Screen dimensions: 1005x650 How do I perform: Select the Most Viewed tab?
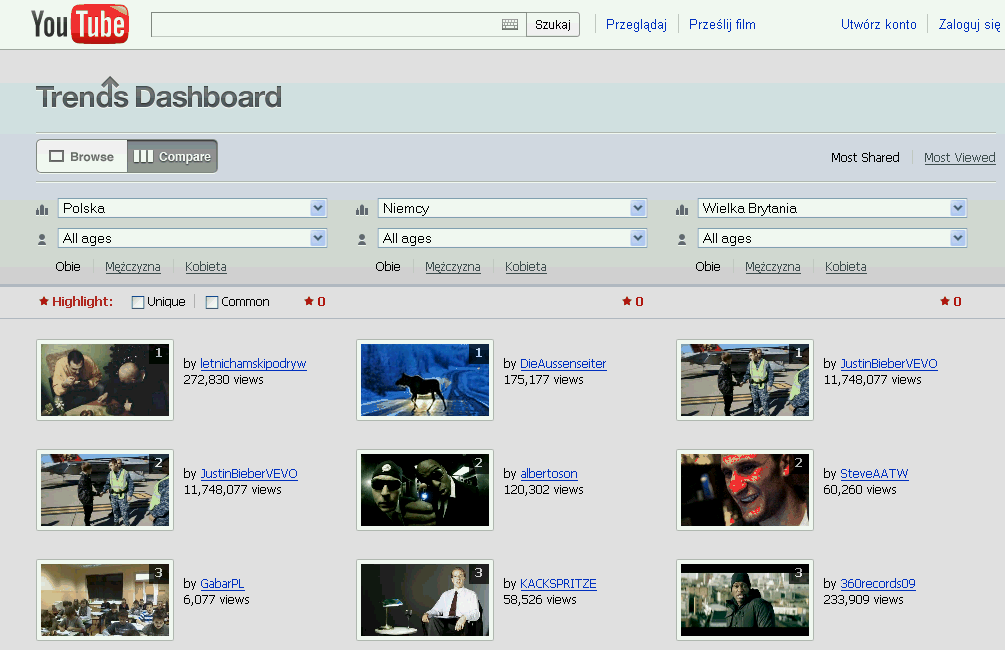tap(959, 158)
